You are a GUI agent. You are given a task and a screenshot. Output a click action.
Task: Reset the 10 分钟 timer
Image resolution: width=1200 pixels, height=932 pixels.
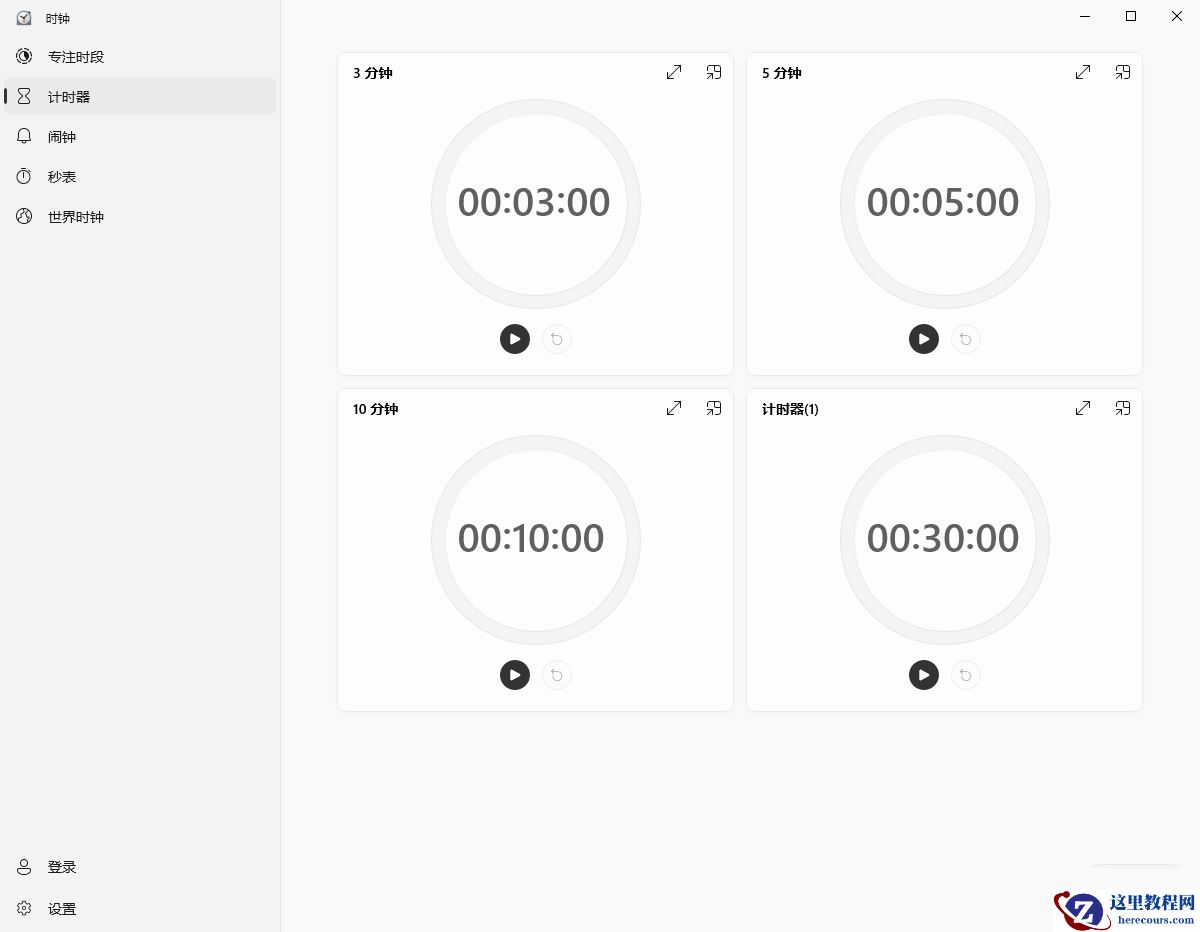(x=557, y=675)
